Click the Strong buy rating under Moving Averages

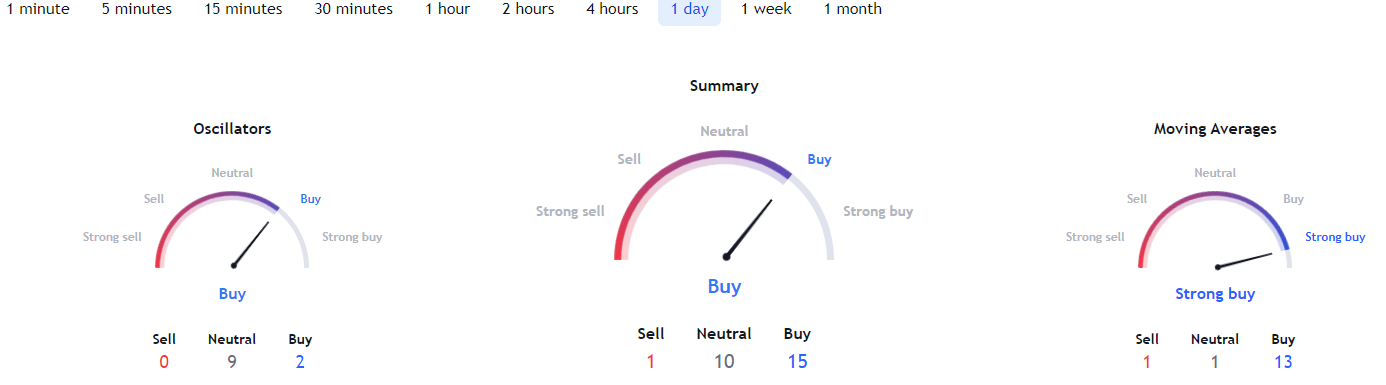tap(1215, 294)
